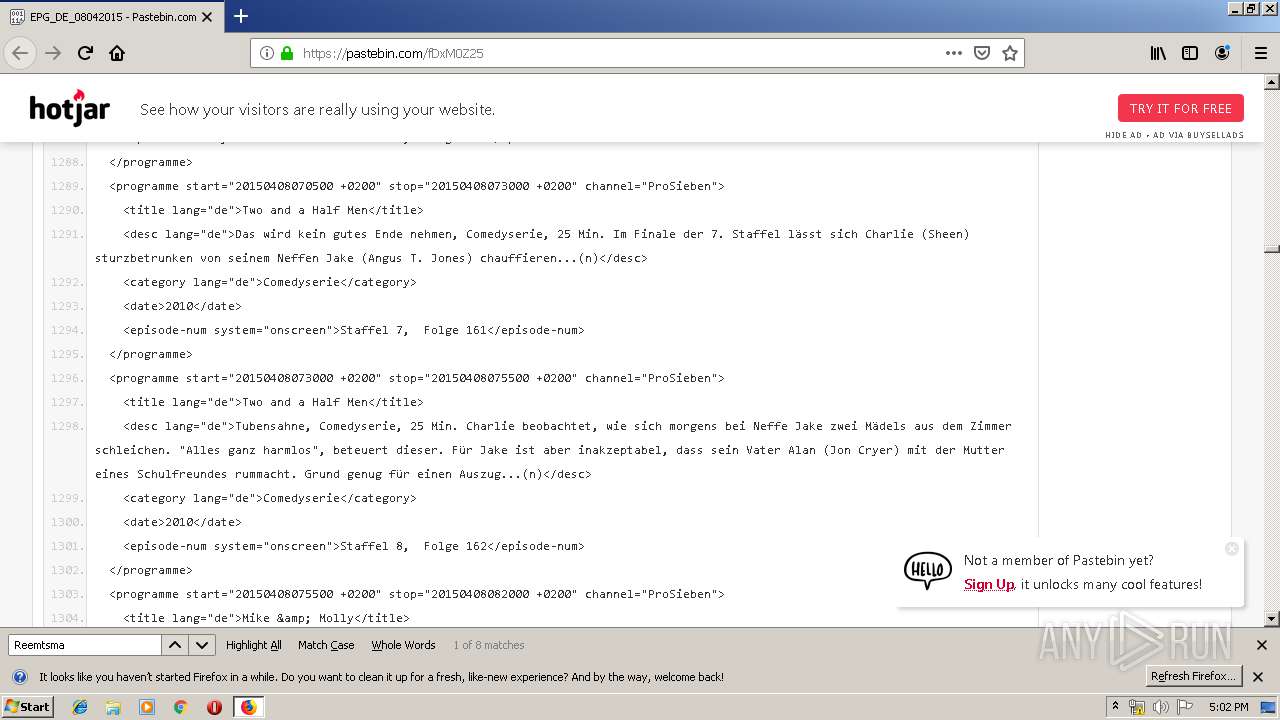The width and height of the screenshot is (1280, 720).
Task: Click the HELLO speech bubble icon
Action: tap(928, 570)
